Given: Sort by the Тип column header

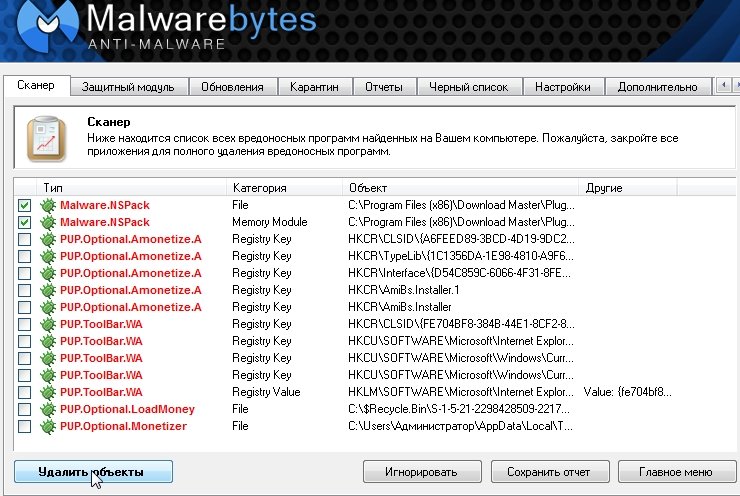Looking at the screenshot, I should click(x=131, y=188).
